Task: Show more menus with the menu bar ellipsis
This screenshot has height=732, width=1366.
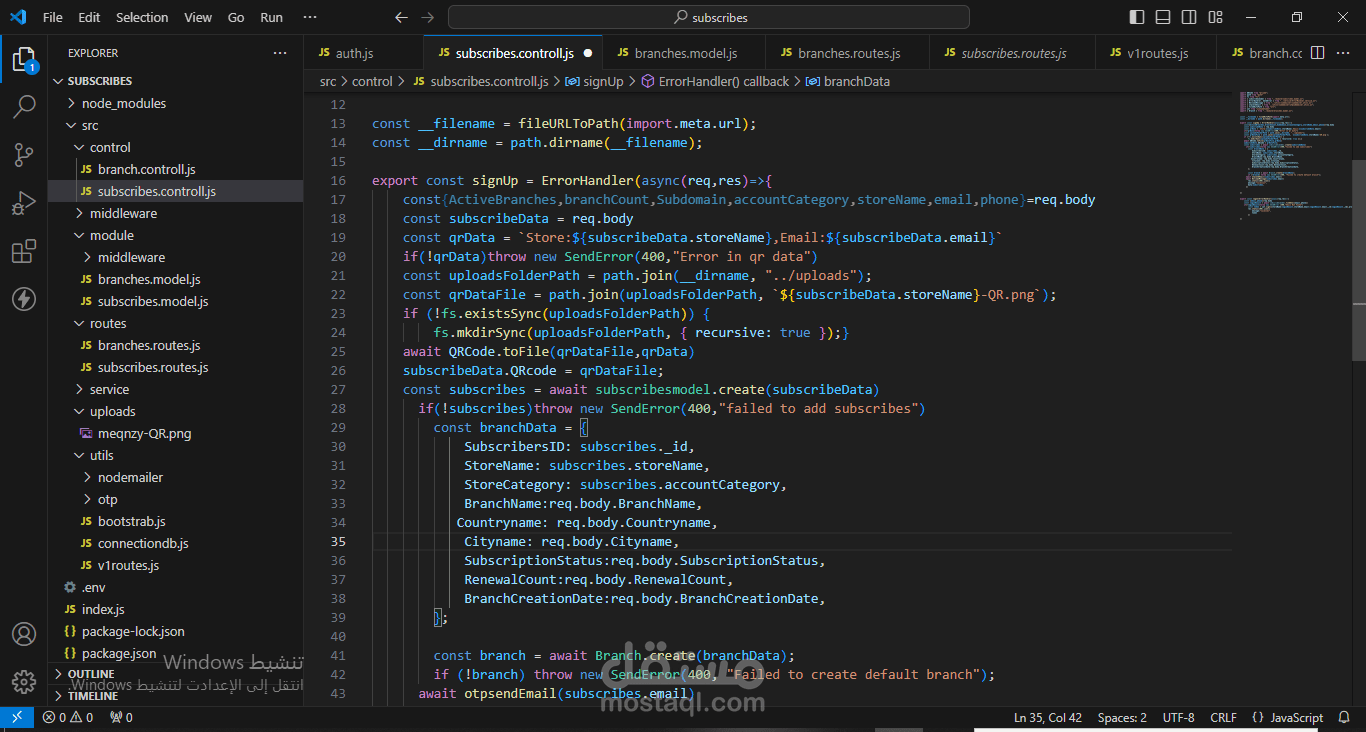Action: [x=310, y=17]
